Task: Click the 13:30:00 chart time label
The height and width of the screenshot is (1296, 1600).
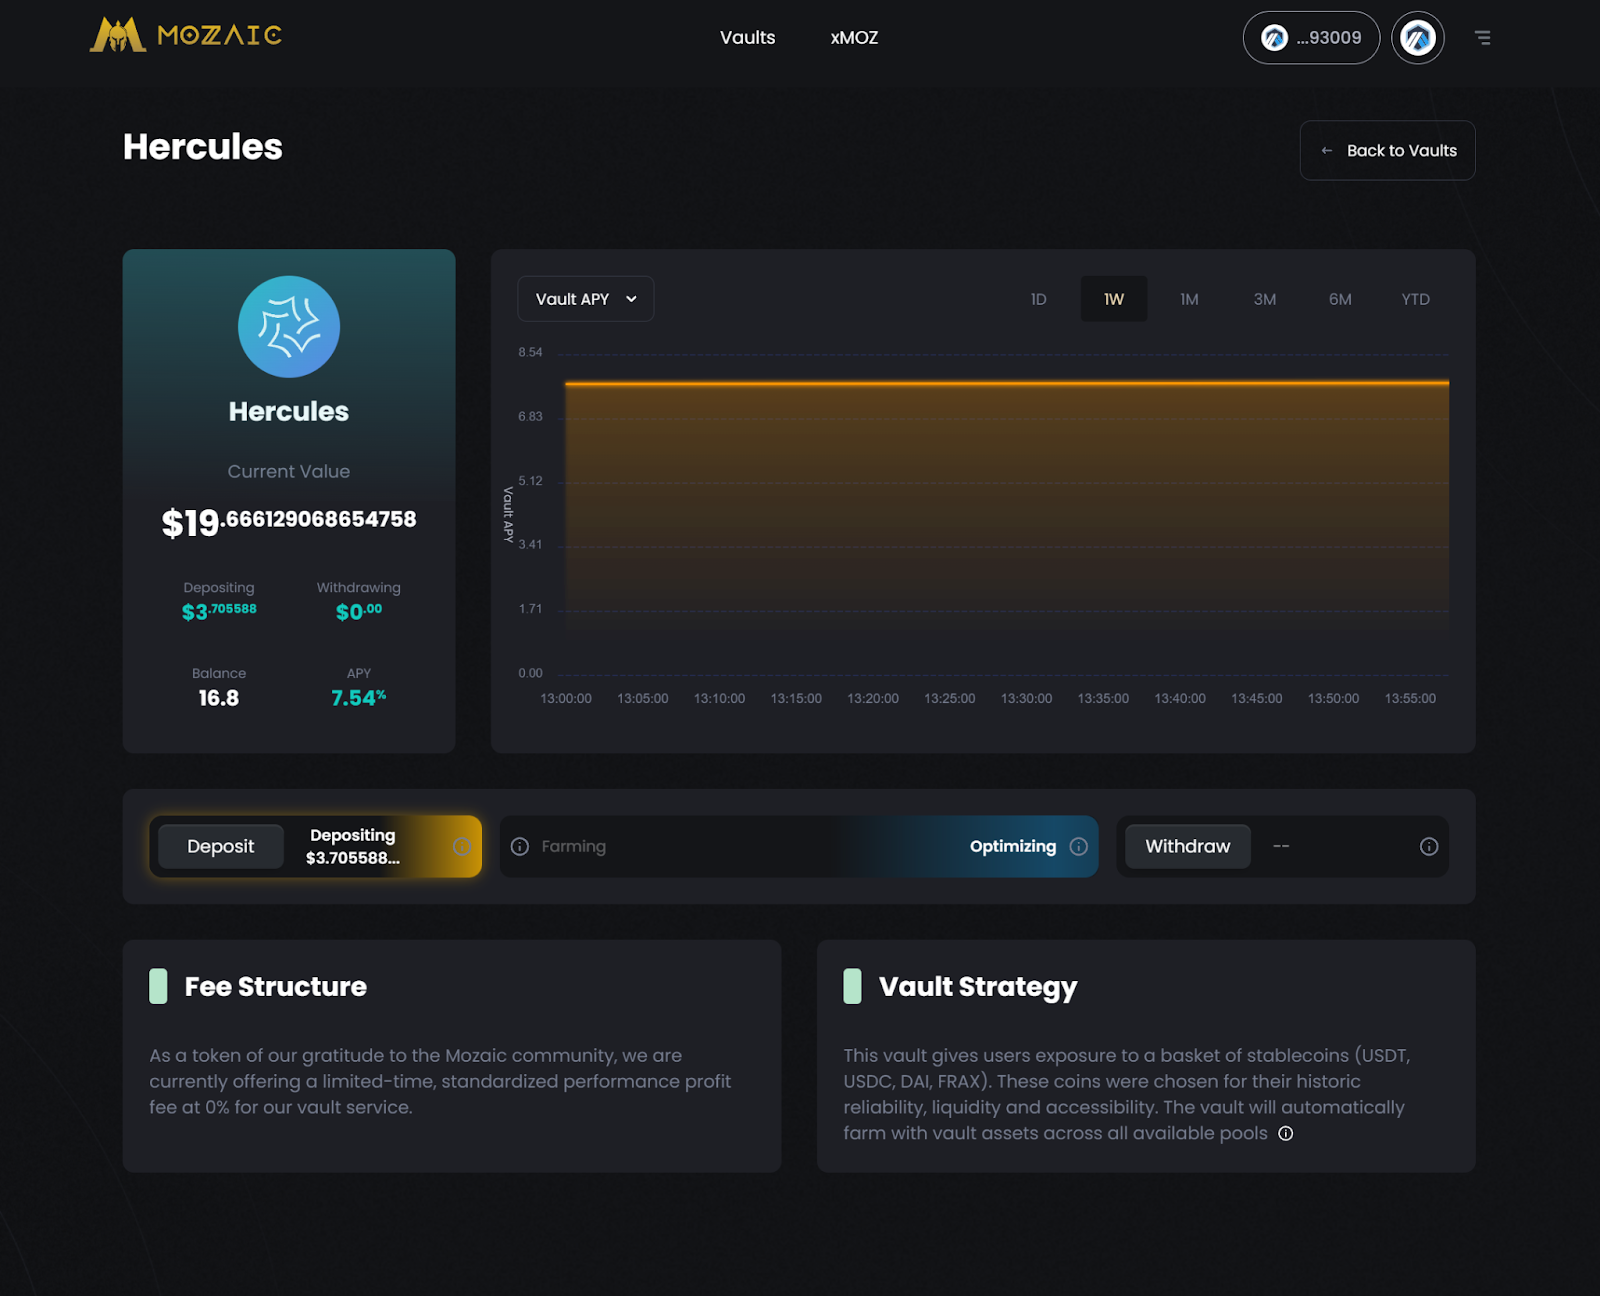Action: coord(1026,699)
